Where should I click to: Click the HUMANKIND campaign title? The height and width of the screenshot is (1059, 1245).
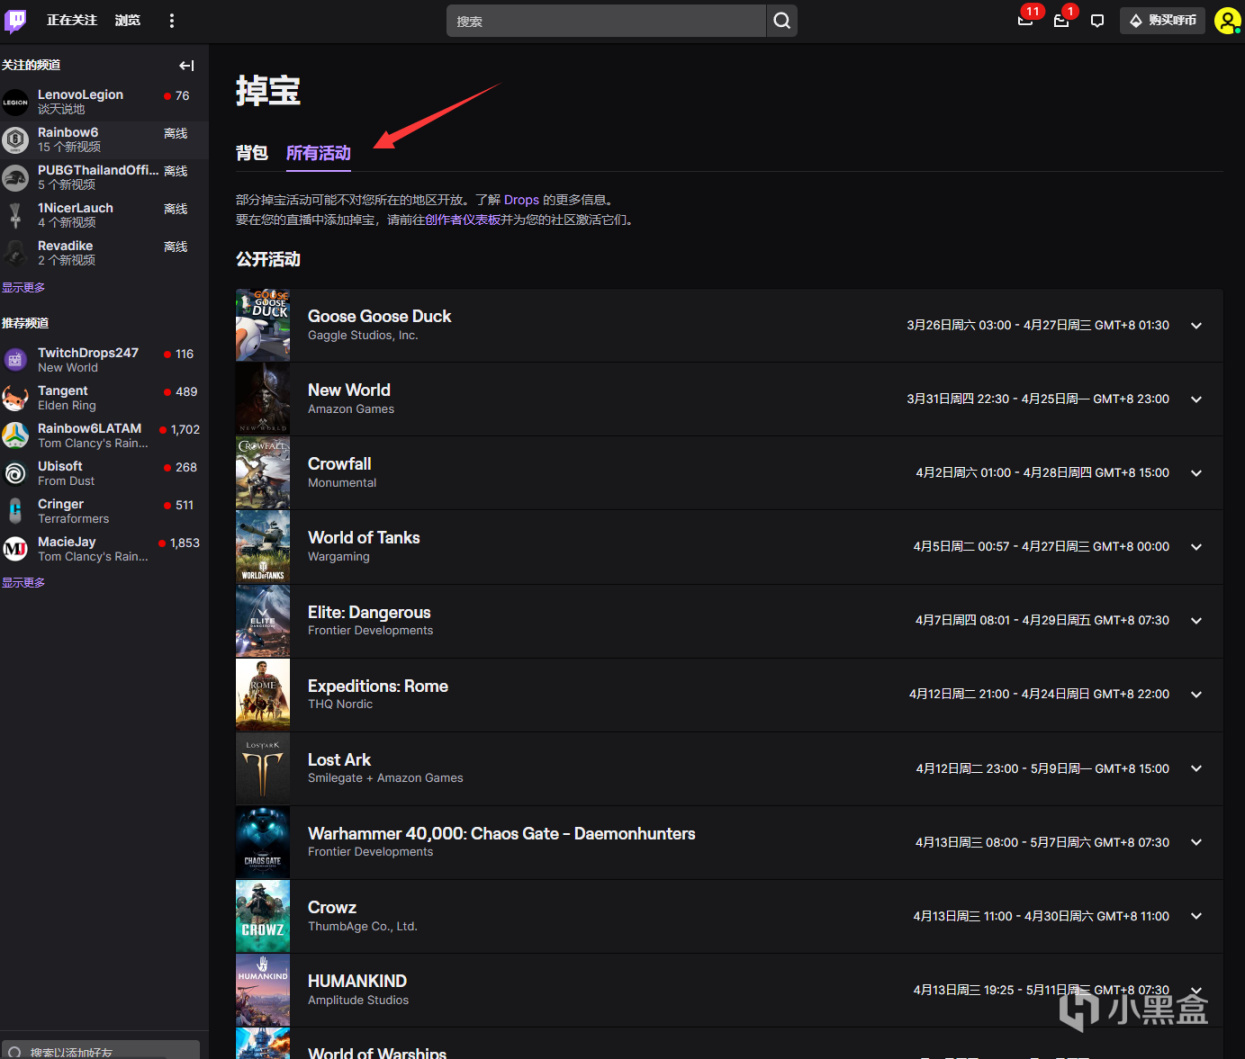pyautogui.click(x=357, y=981)
